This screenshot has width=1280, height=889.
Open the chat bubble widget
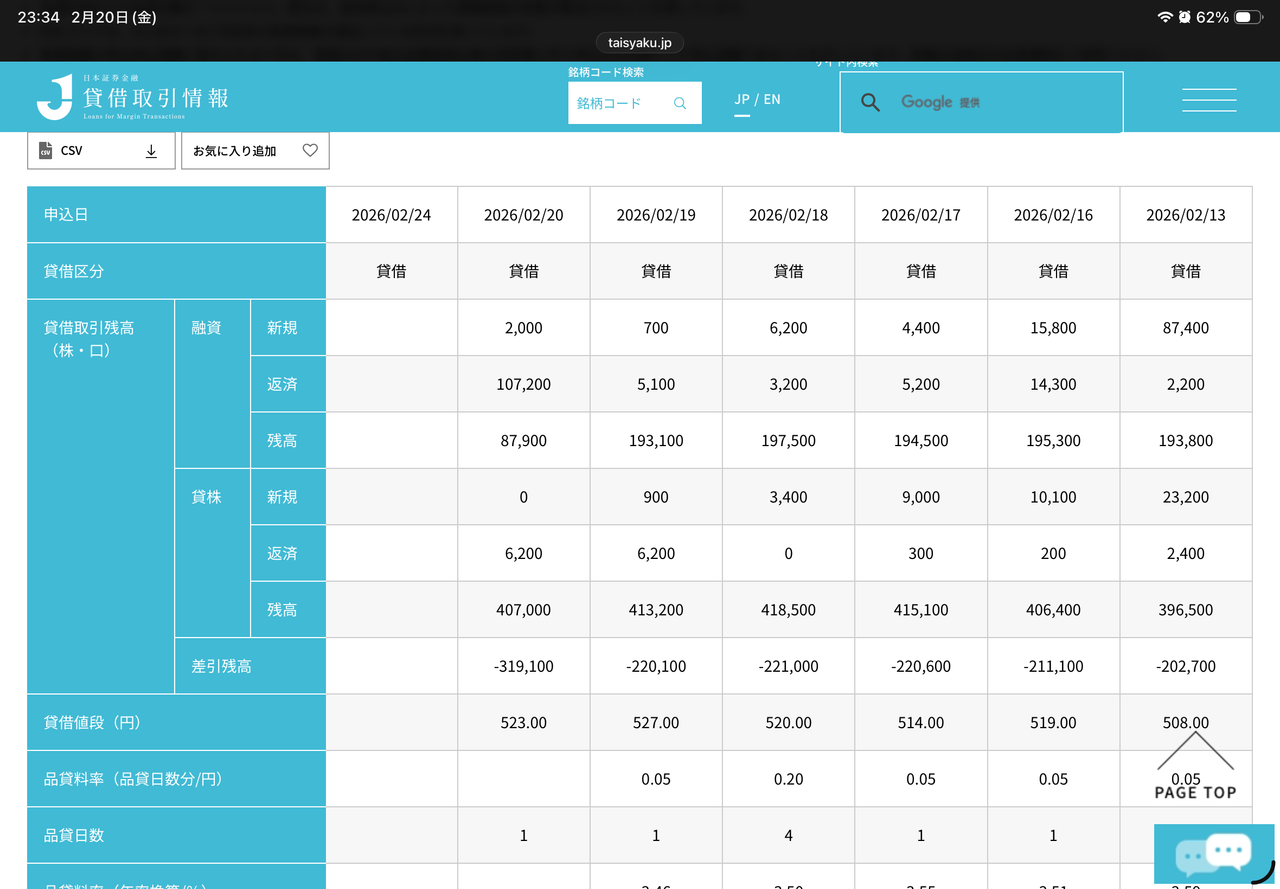pos(1213,853)
